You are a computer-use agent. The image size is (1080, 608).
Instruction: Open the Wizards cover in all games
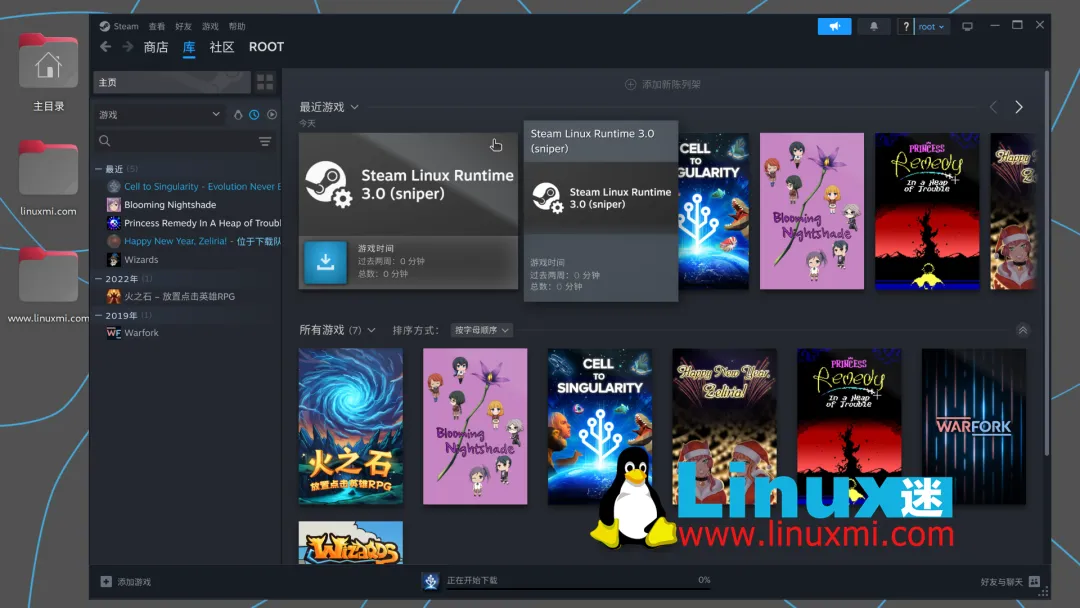[351, 543]
